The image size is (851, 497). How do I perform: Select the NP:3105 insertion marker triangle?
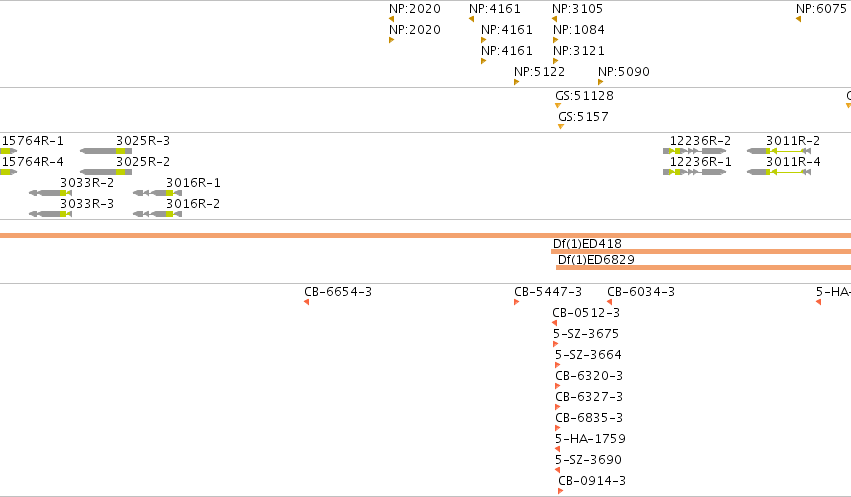click(x=554, y=19)
